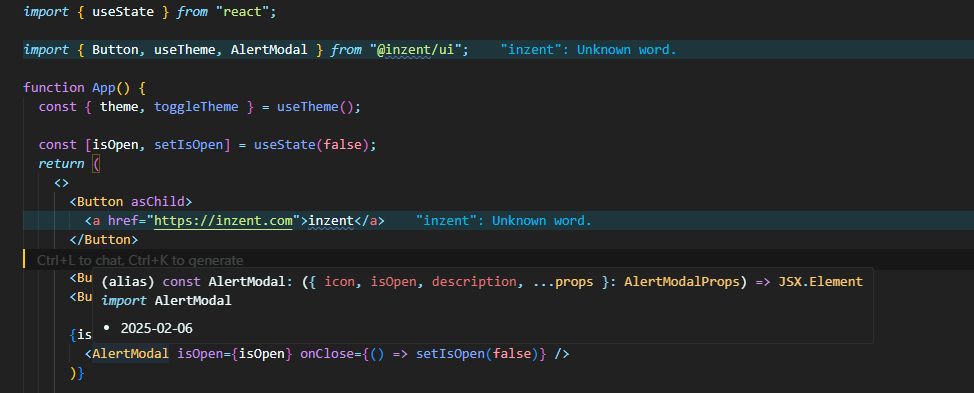Click the closing "</Button>" tag
Image resolution: width=974 pixels, height=393 pixels.
coord(104,240)
